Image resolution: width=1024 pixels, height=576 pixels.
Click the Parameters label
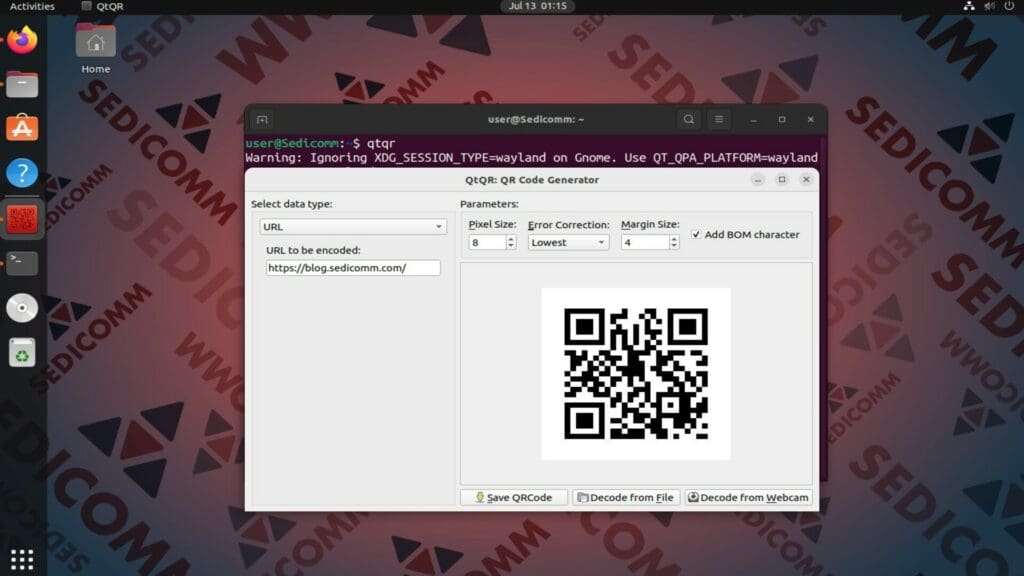pyautogui.click(x=489, y=204)
